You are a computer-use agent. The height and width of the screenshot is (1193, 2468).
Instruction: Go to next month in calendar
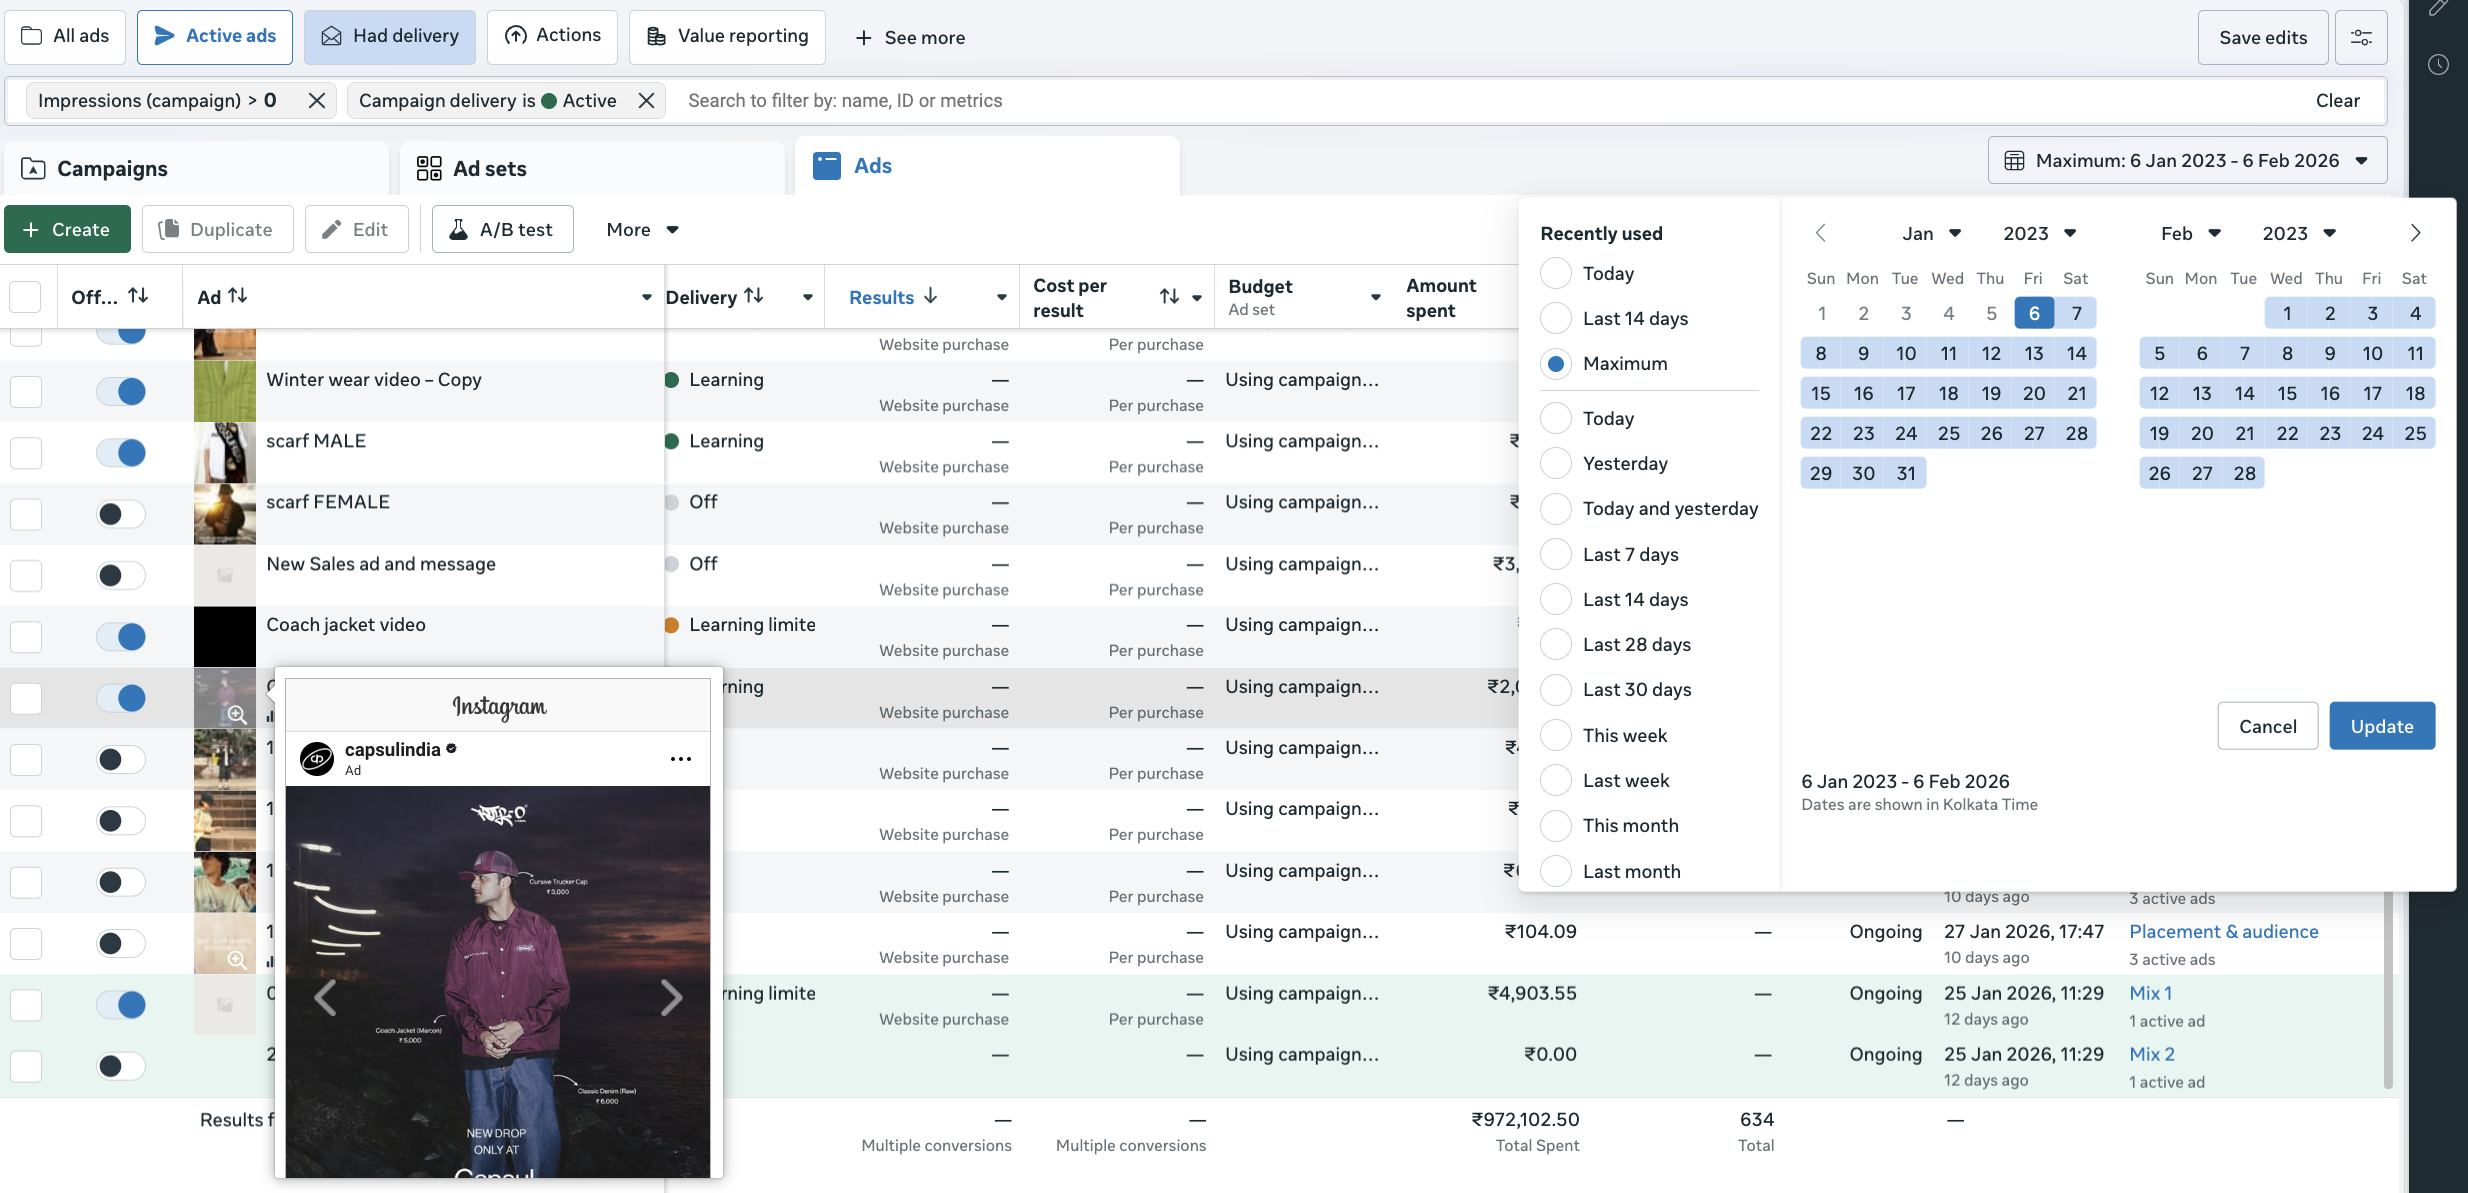(2415, 233)
